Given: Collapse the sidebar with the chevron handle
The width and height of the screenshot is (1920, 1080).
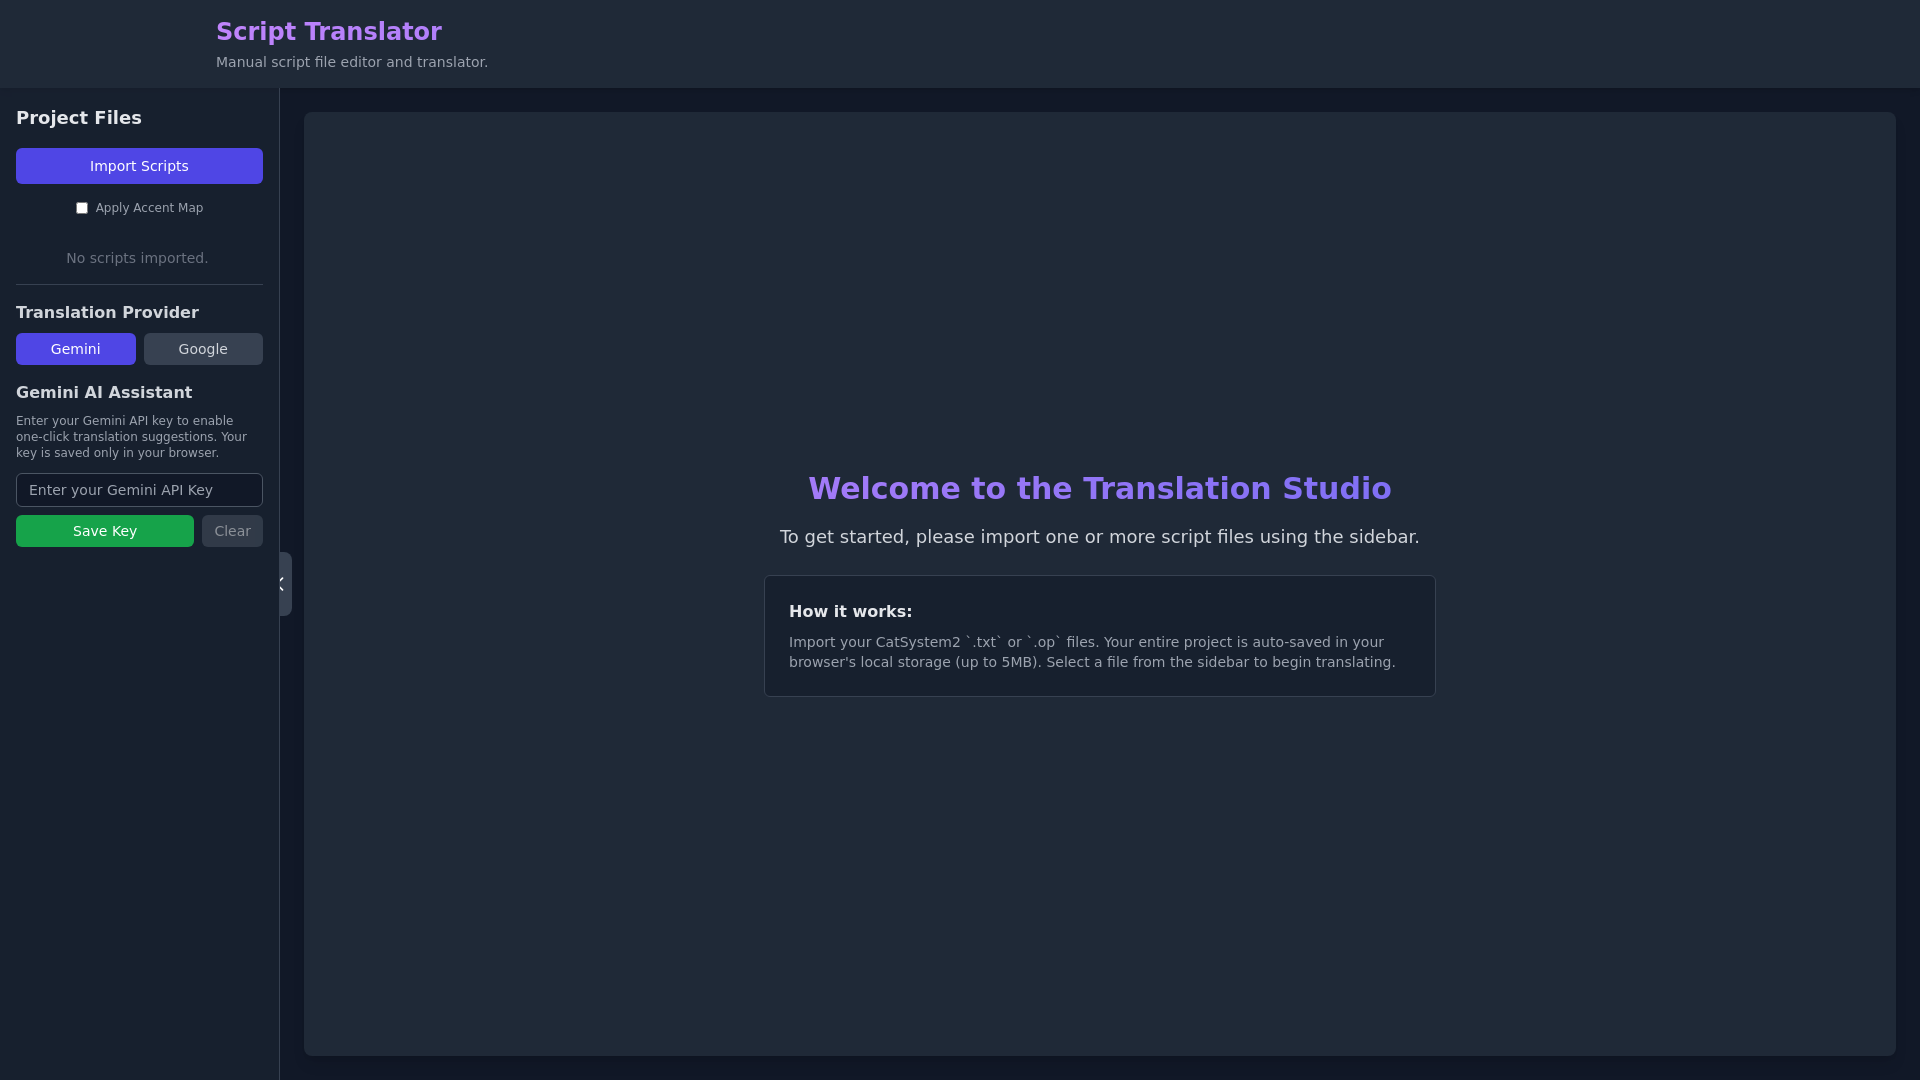Looking at the screenshot, I should 285,584.
